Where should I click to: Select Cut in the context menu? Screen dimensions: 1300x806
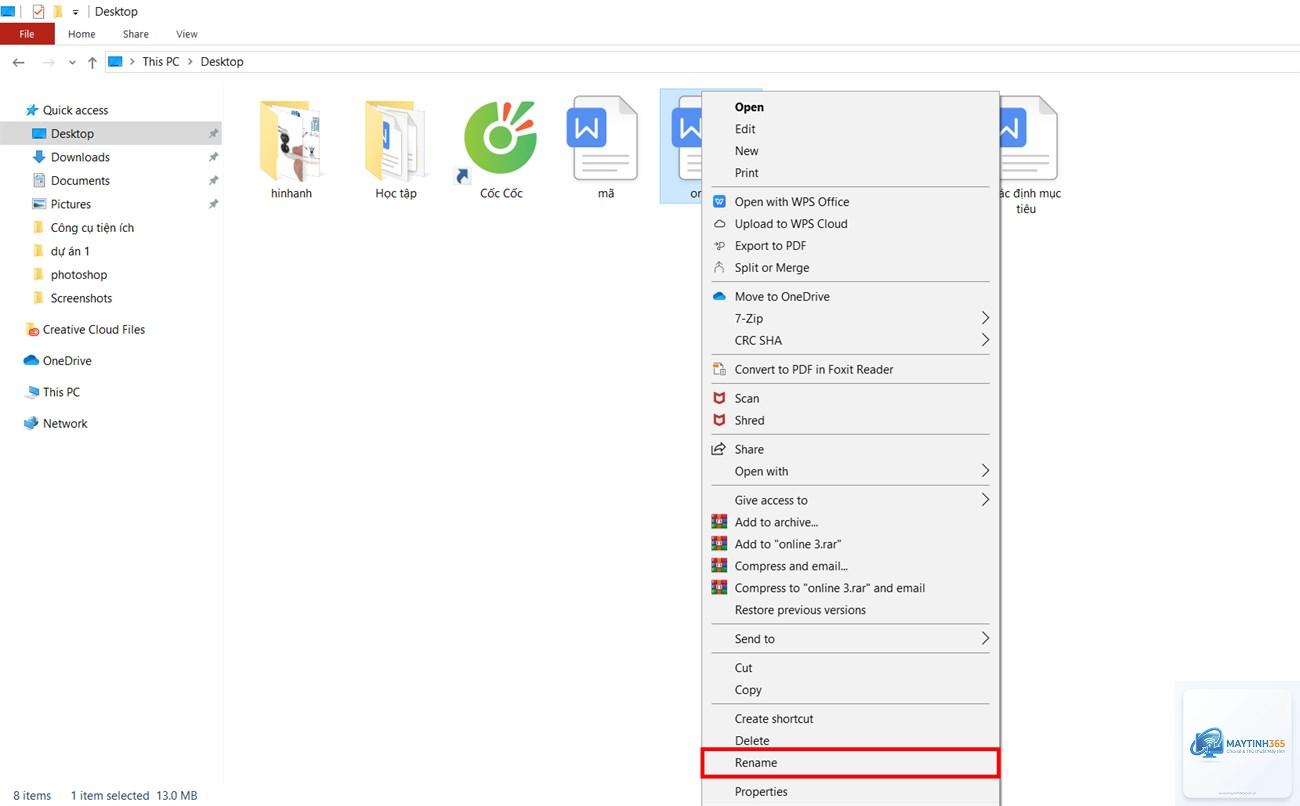tap(850, 668)
